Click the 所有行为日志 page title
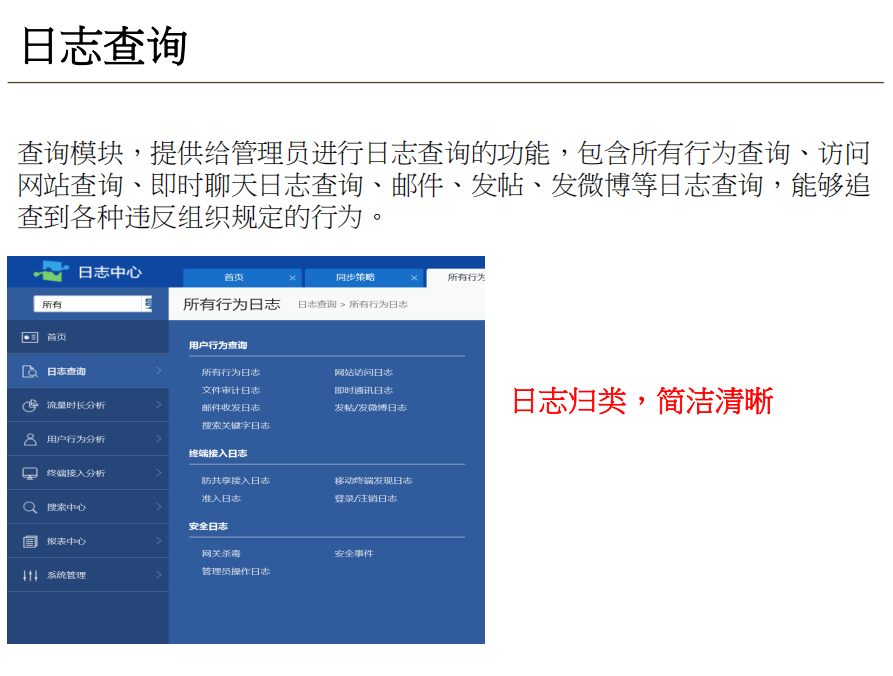The height and width of the screenshot is (676, 893). (x=231, y=304)
